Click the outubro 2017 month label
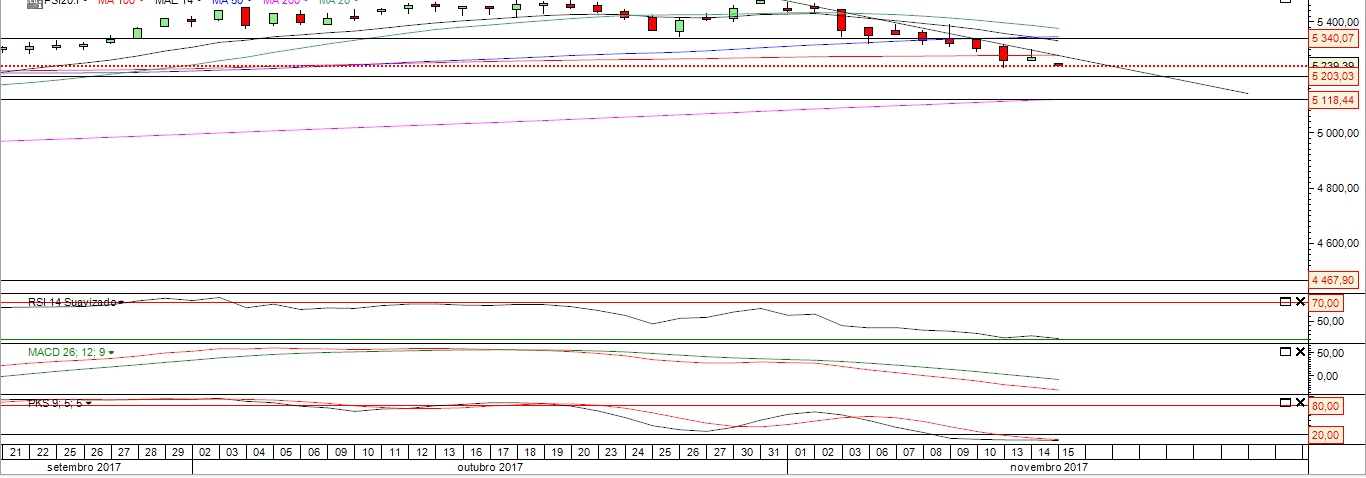1366x478 pixels. pyautogui.click(x=490, y=467)
